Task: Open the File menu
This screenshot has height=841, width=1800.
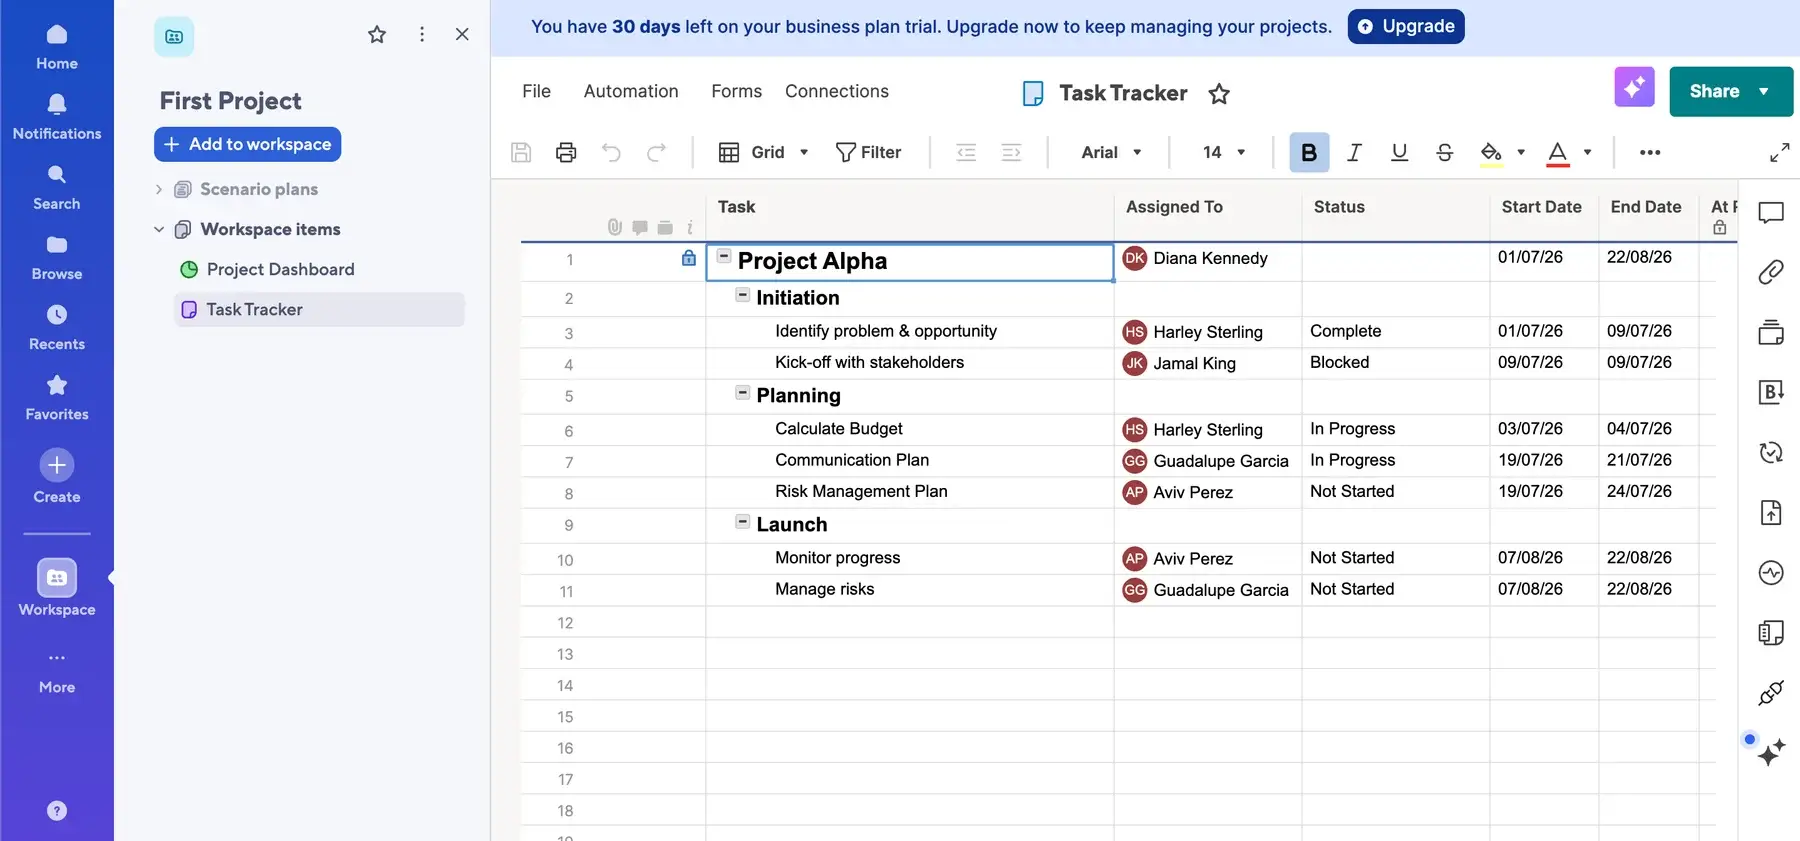Action: (536, 91)
